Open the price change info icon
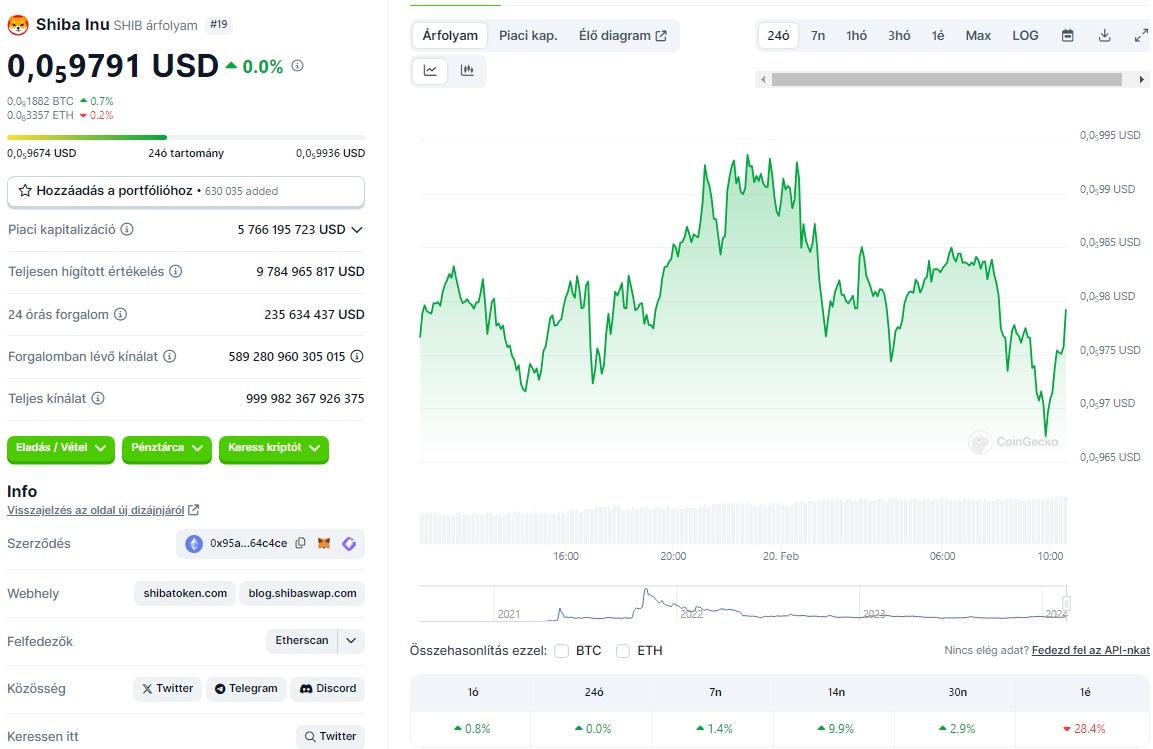The image size is (1153, 749). pyautogui.click(x=297, y=65)
